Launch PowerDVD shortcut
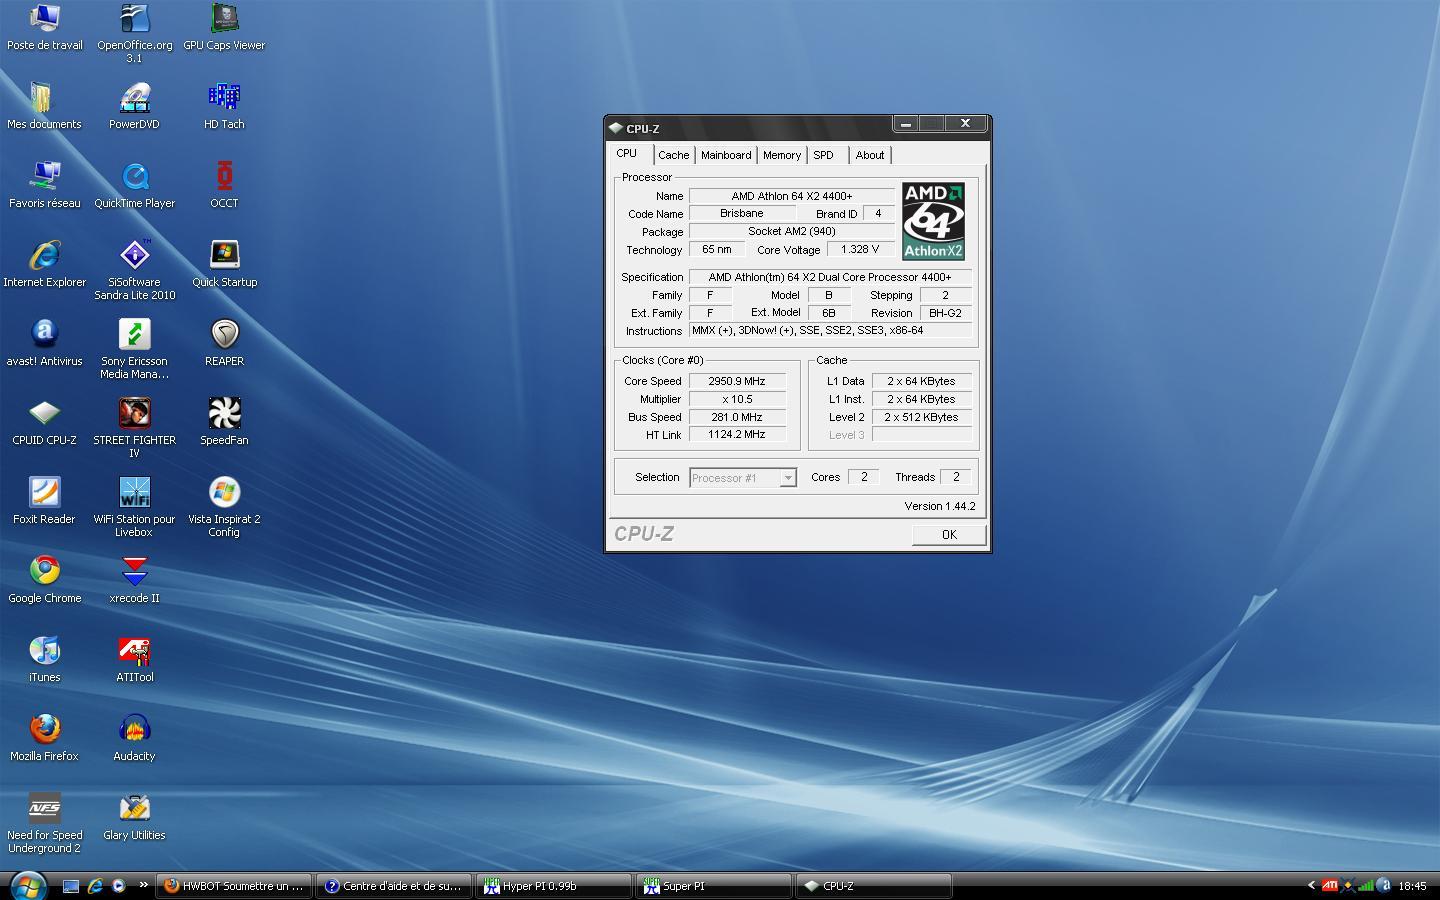The width and height of the screenshot is (1440, 900). pos(134,106)
